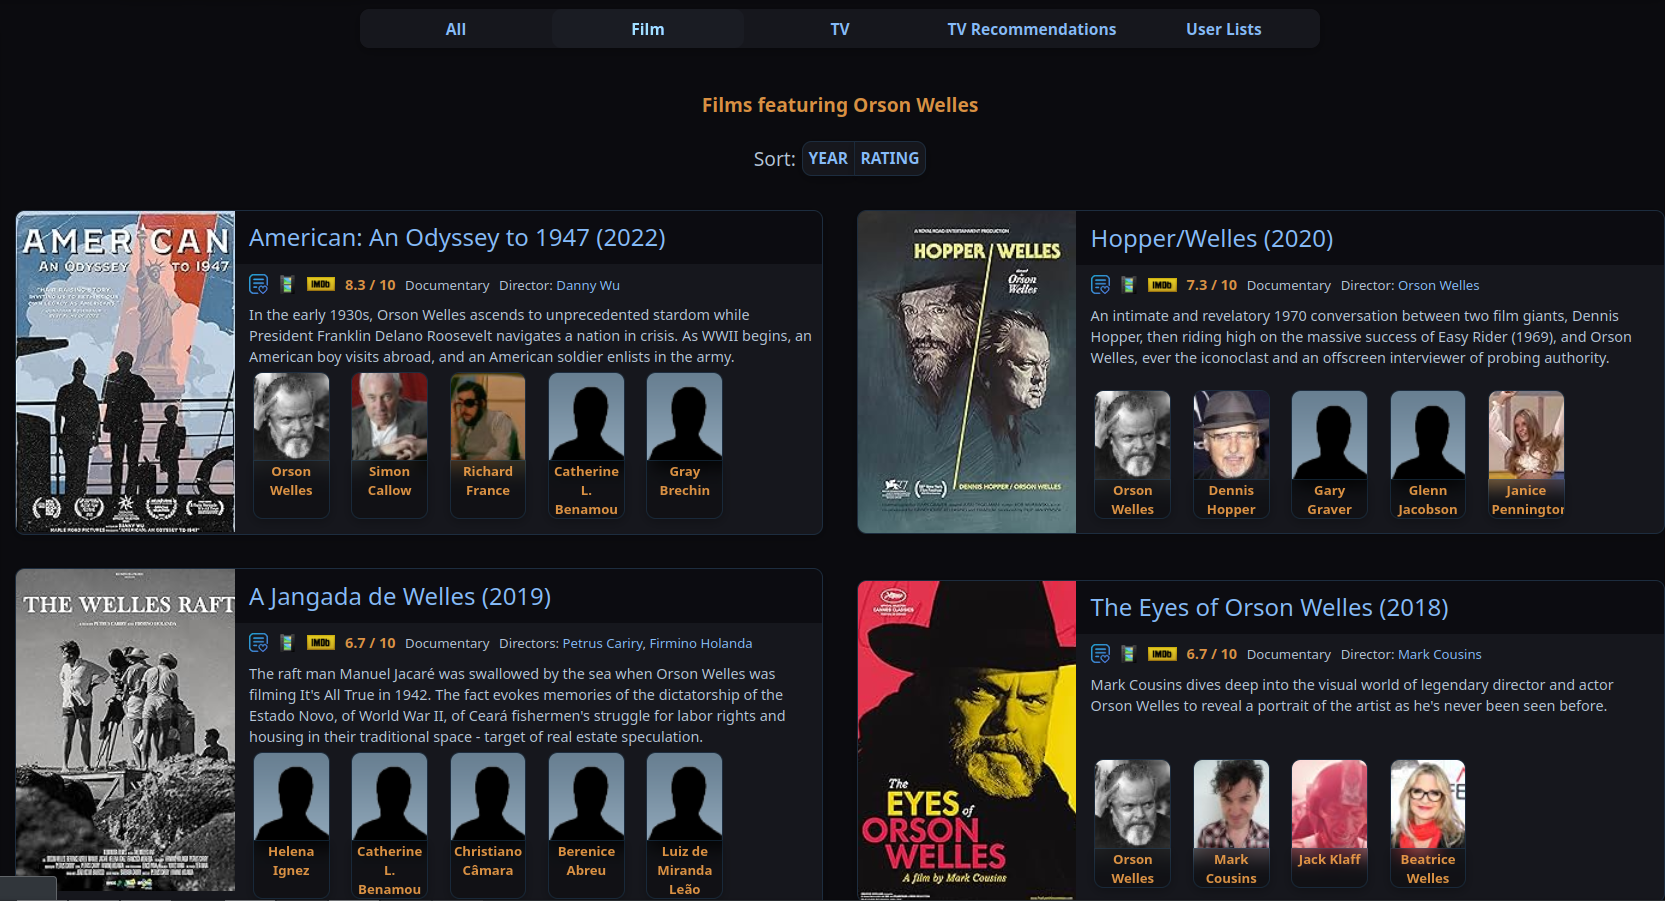Image resolution: width=1665 pixels, height=901 pixels.
Task: Select Jack Klaff cast card
Action: (x=1329, y=823)
